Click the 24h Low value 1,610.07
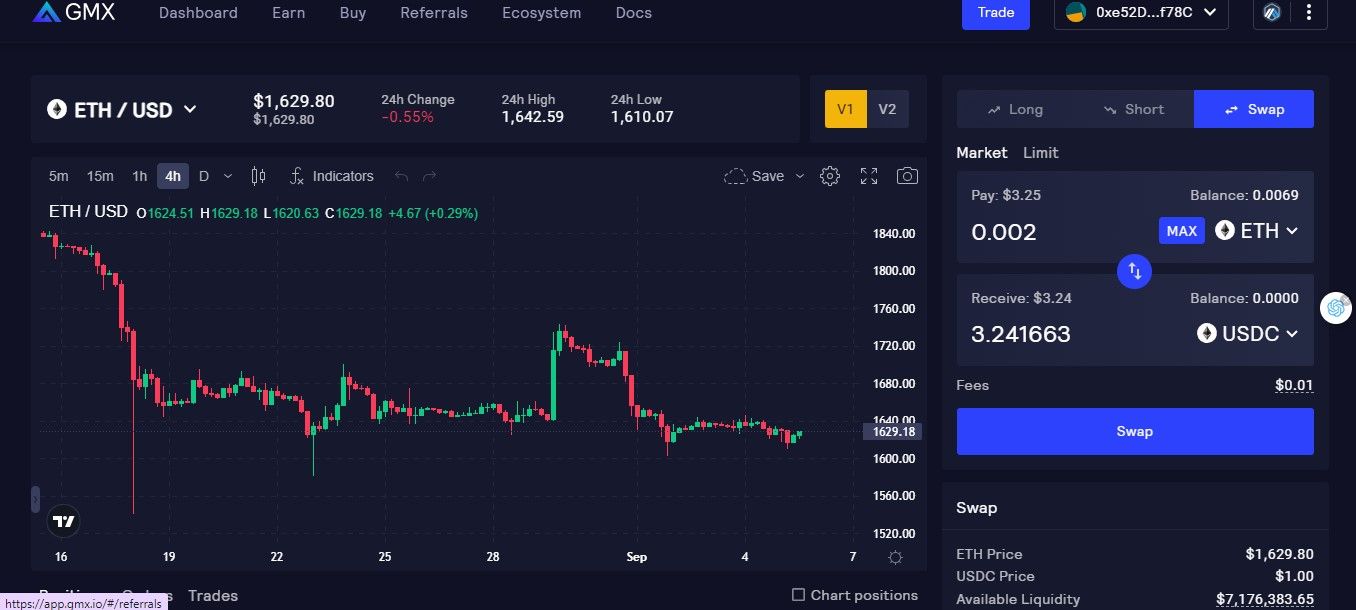 pyautogui.click(x=642, y=117)
